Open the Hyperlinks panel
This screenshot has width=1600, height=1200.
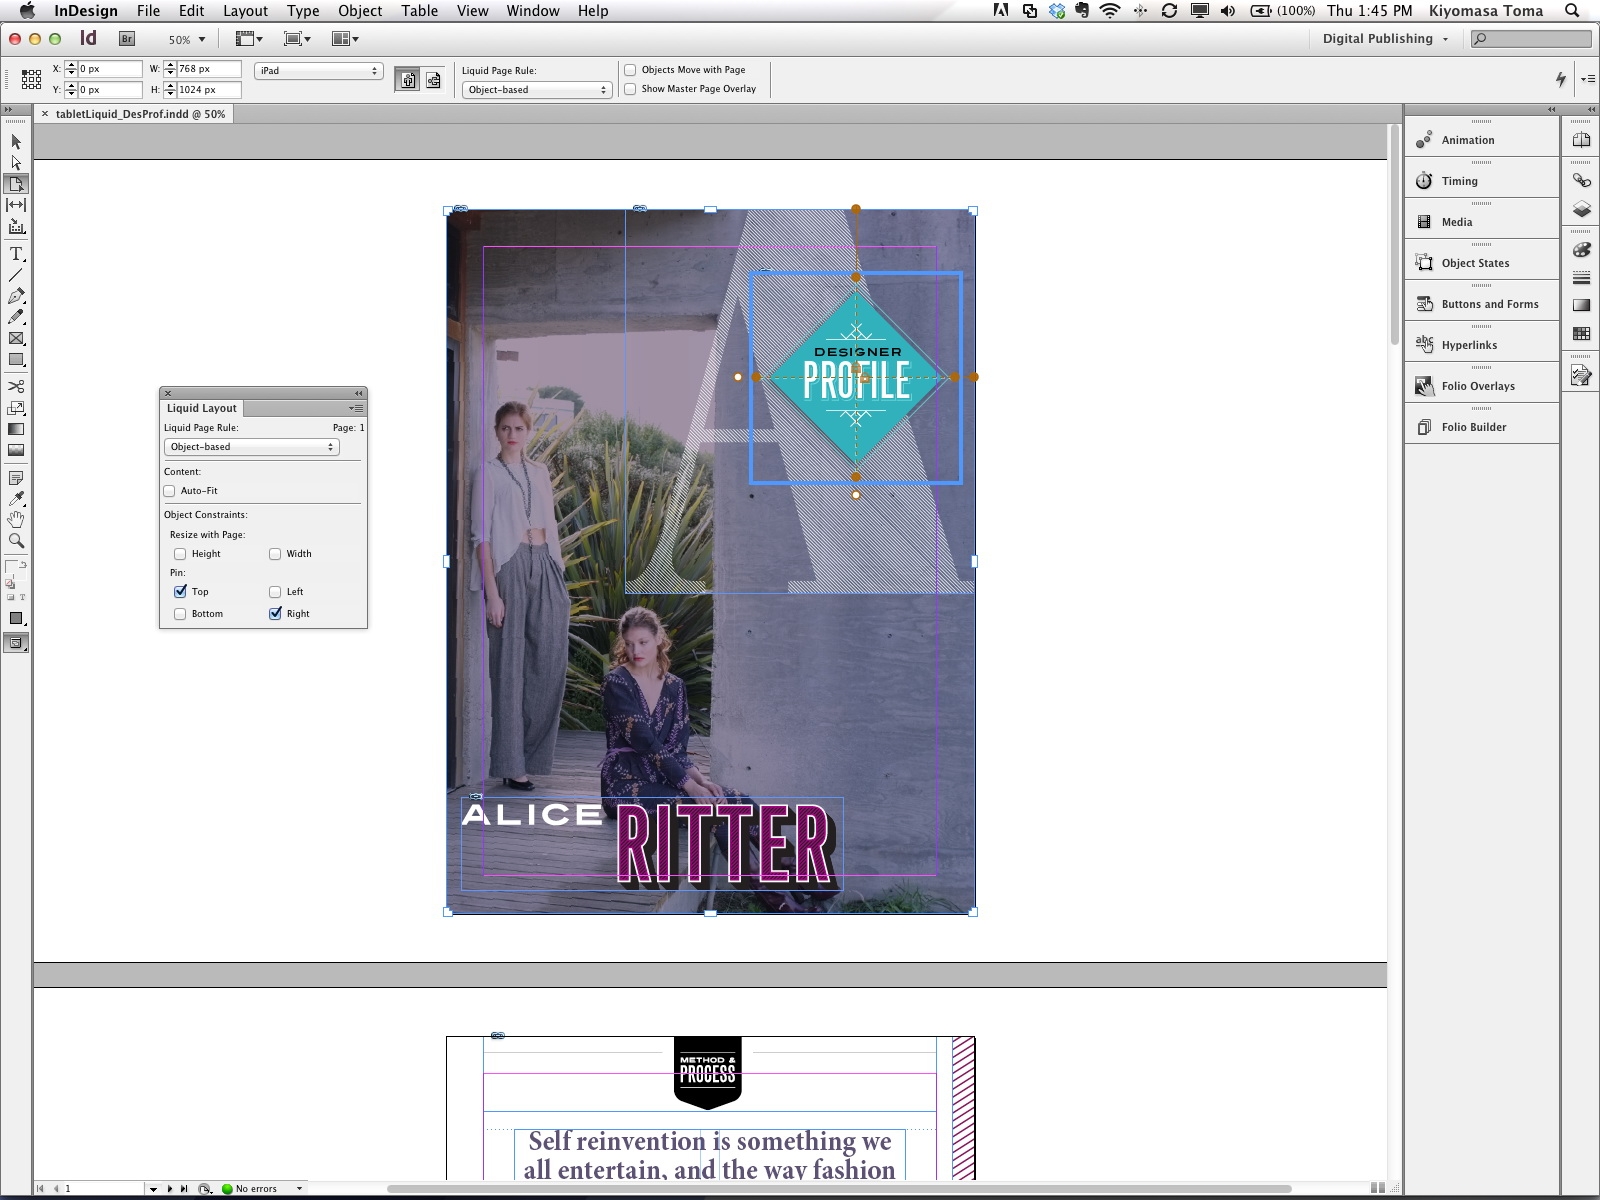(x=1468, y=345)
